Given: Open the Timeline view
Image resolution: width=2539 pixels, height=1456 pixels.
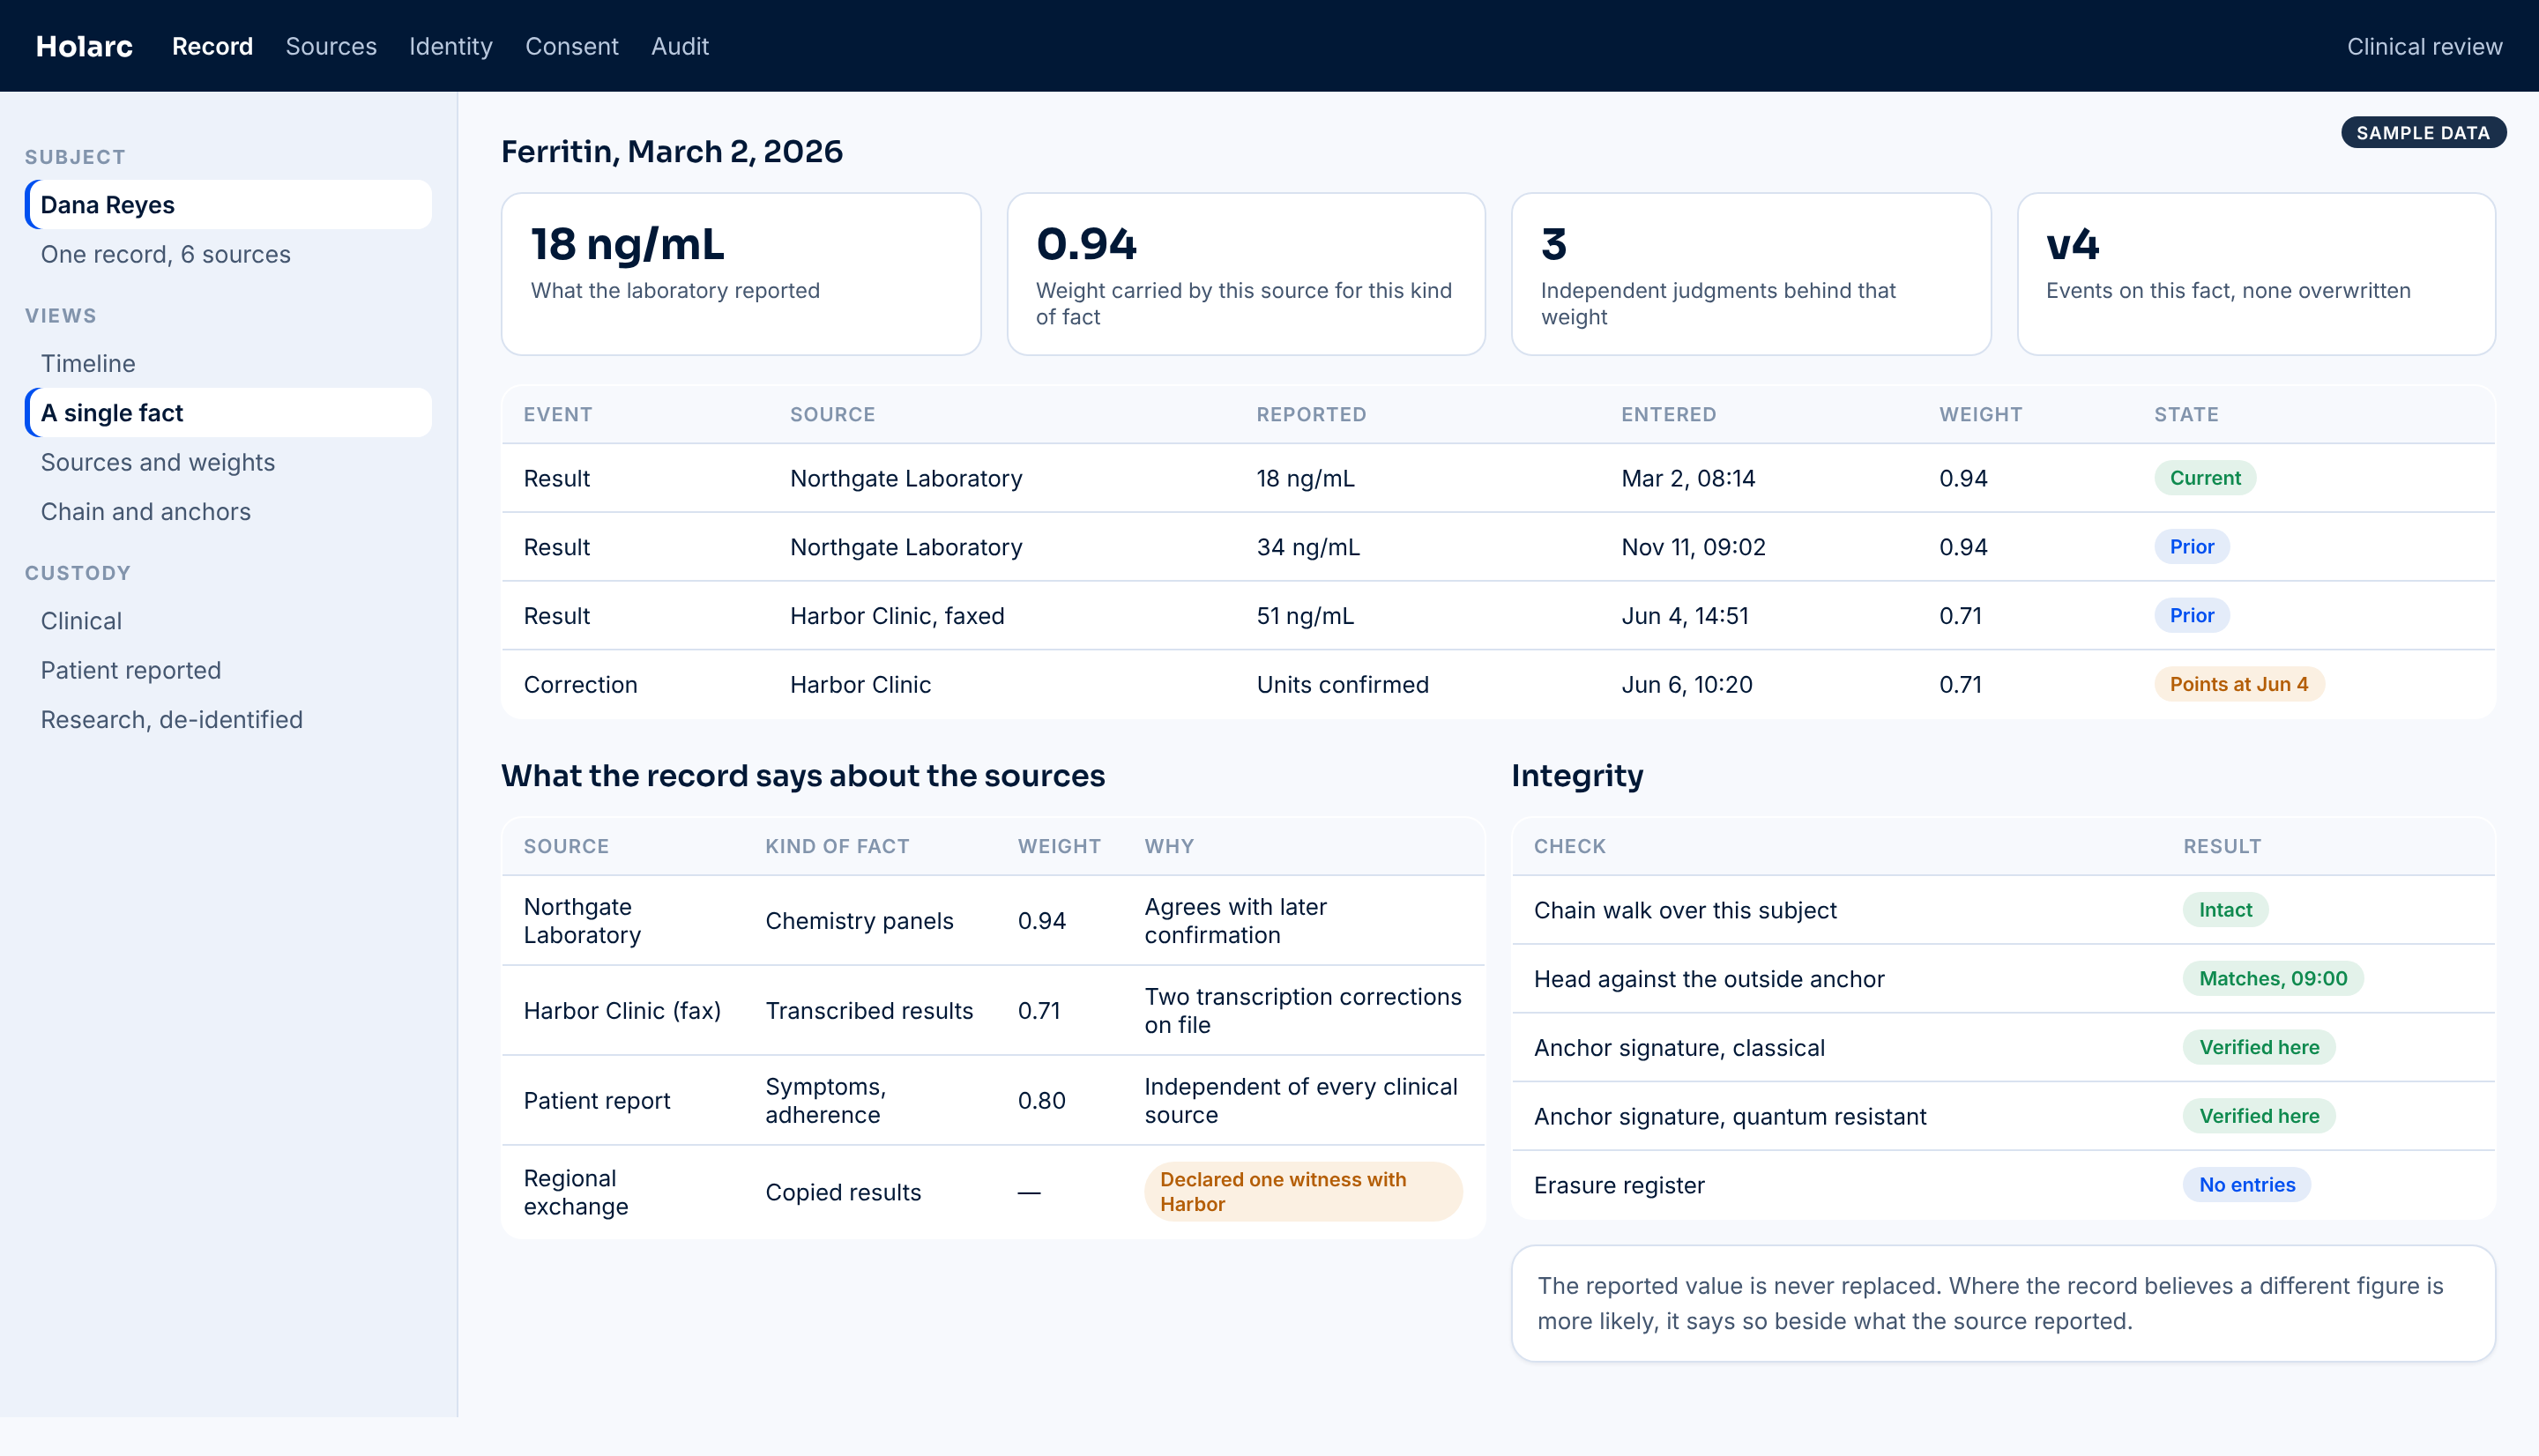Looking at the screenshot, I should (229, 363).
